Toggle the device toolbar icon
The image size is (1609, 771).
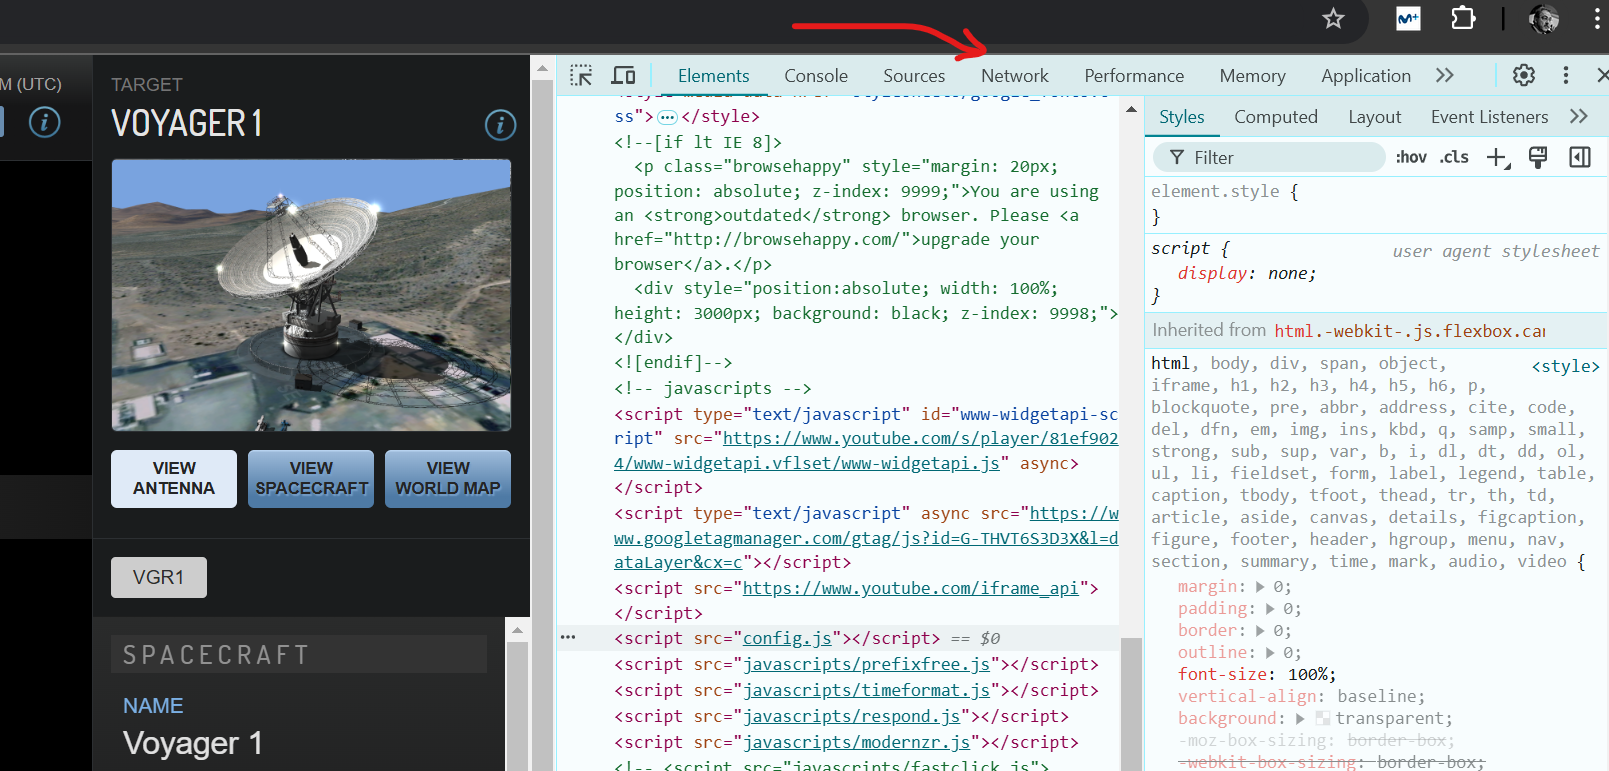click(x=623, y=76)
